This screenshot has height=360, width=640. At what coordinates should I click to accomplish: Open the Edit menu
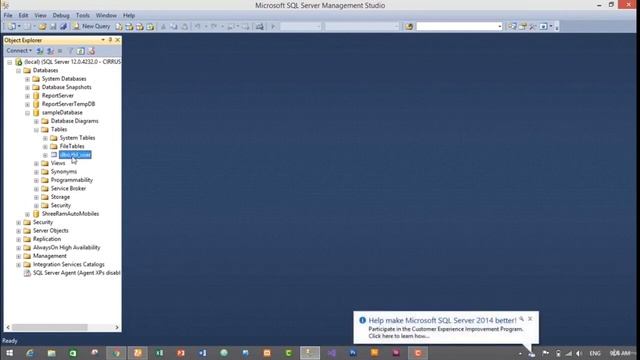[x=23, y=16]
